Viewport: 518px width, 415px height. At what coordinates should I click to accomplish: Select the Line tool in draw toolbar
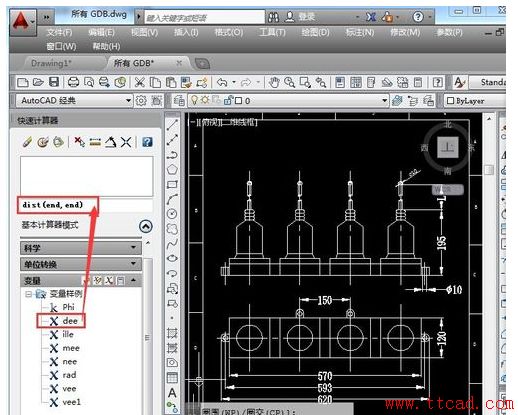pyautogui.click(x=172, y=125)
